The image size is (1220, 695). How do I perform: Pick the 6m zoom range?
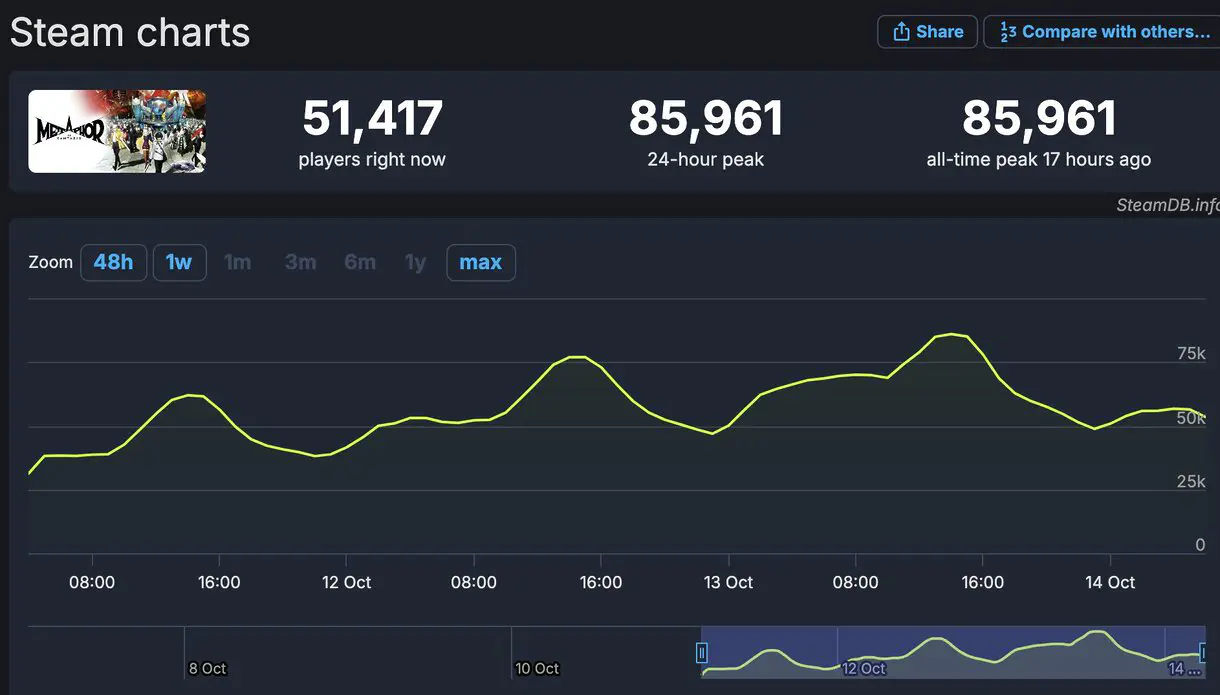click(x=360, y=263)
